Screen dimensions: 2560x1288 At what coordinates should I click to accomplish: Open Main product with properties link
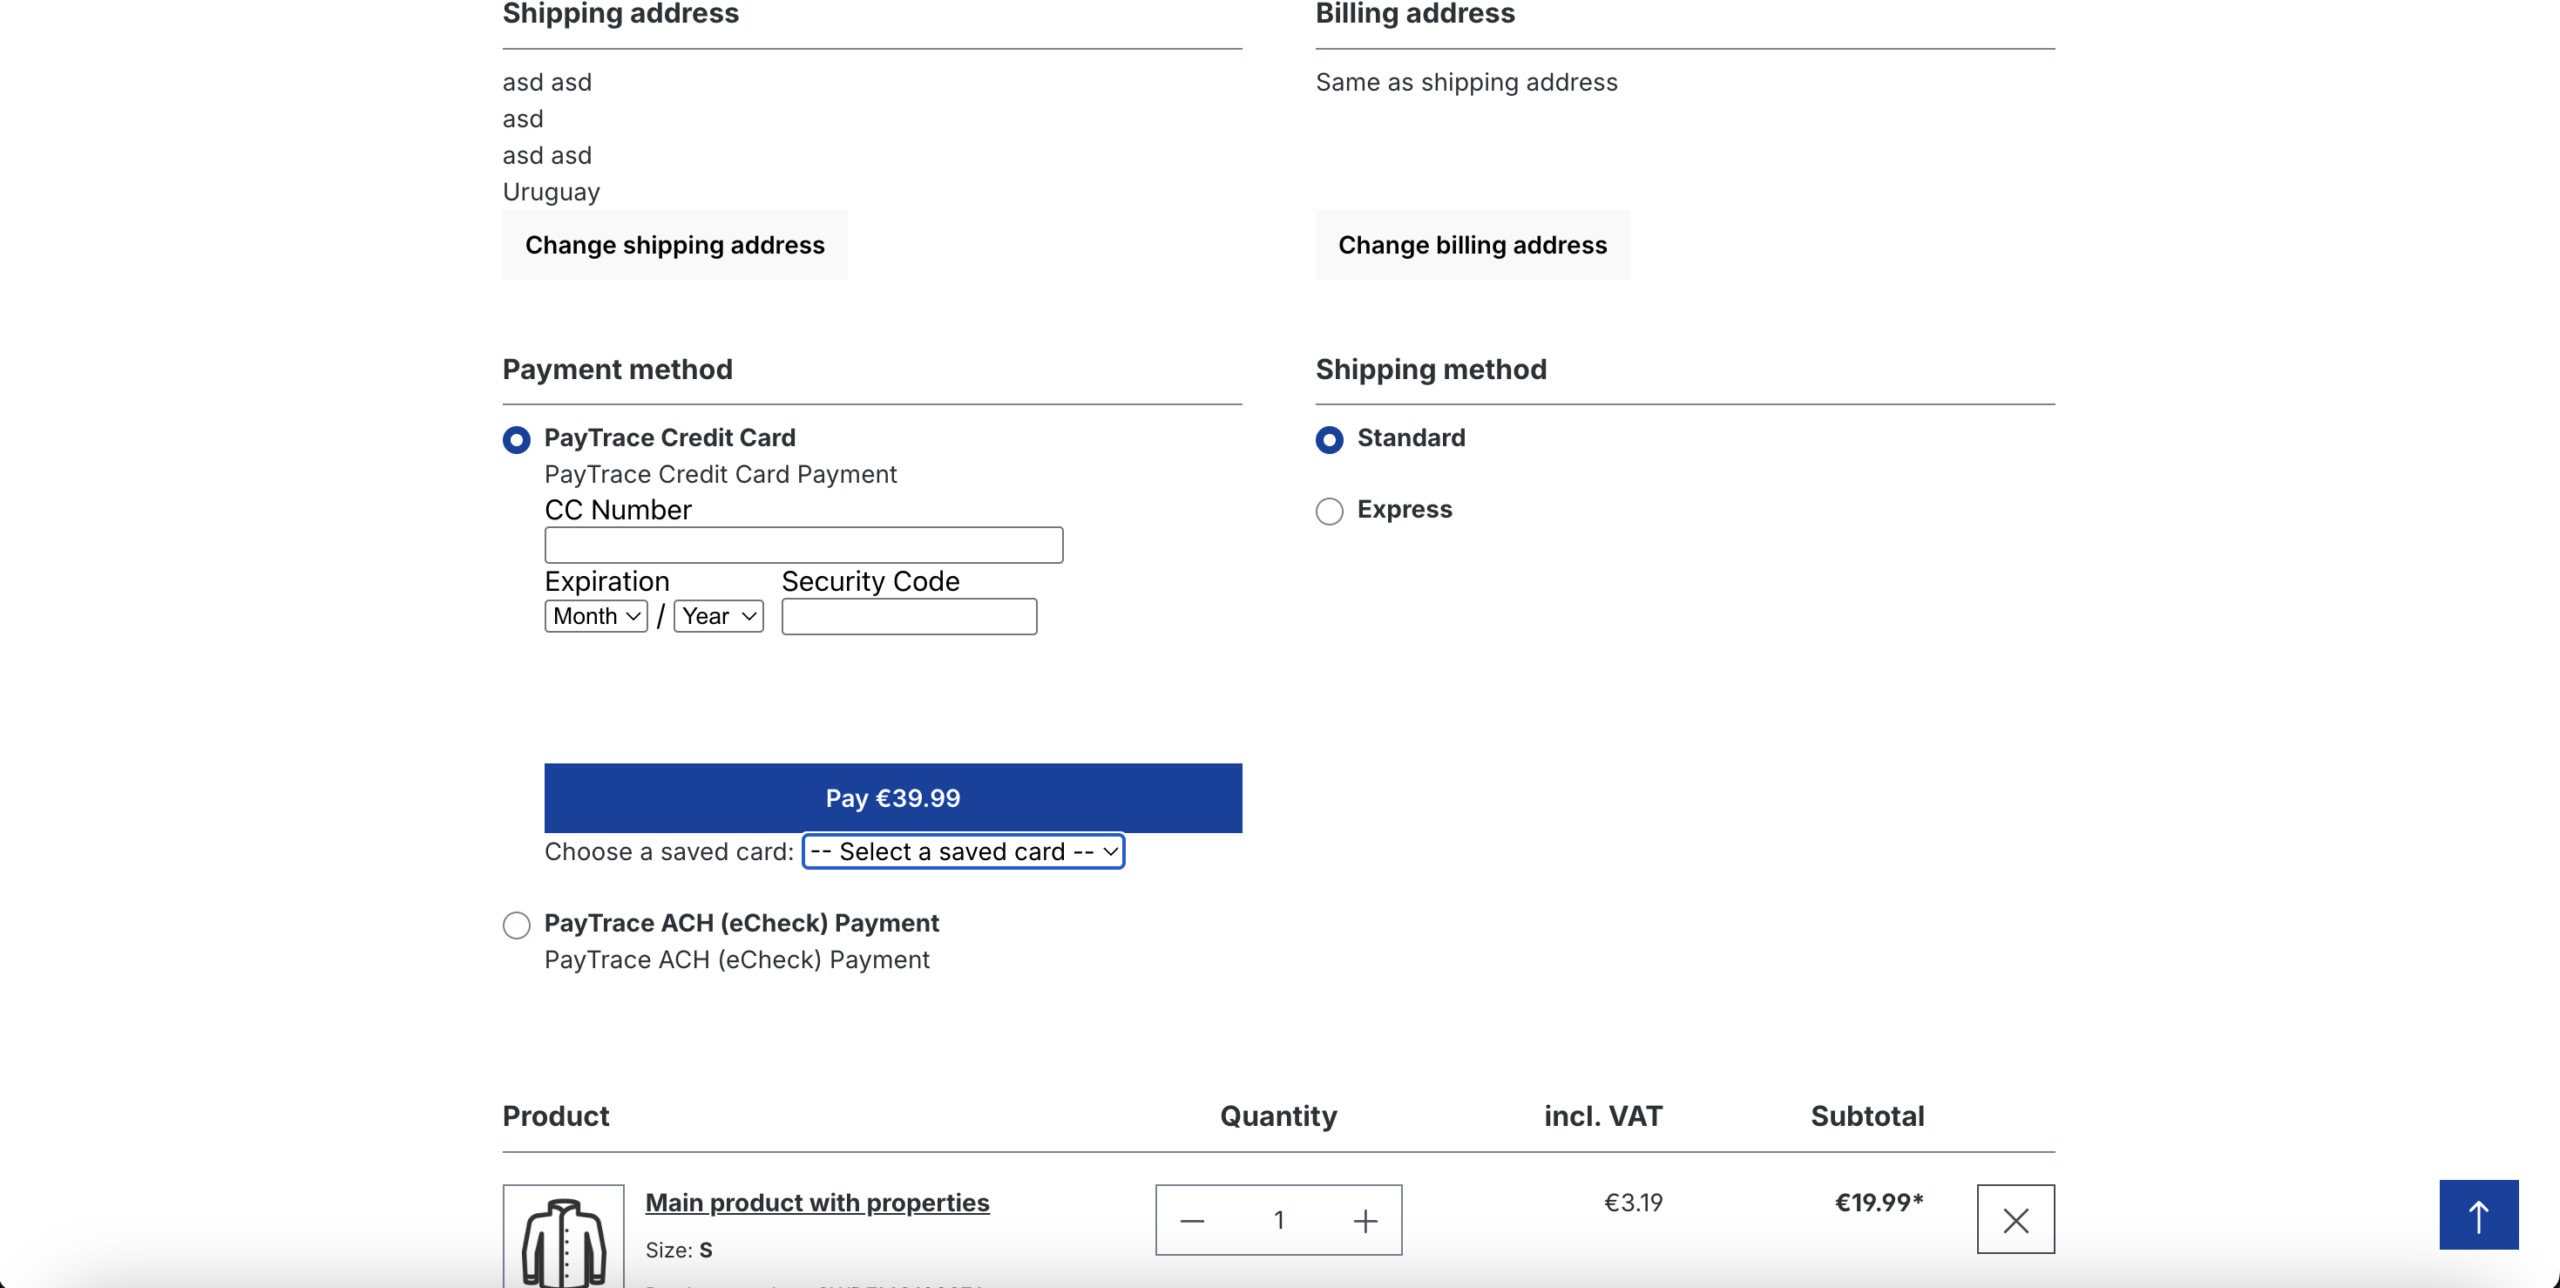[817, 1202]
